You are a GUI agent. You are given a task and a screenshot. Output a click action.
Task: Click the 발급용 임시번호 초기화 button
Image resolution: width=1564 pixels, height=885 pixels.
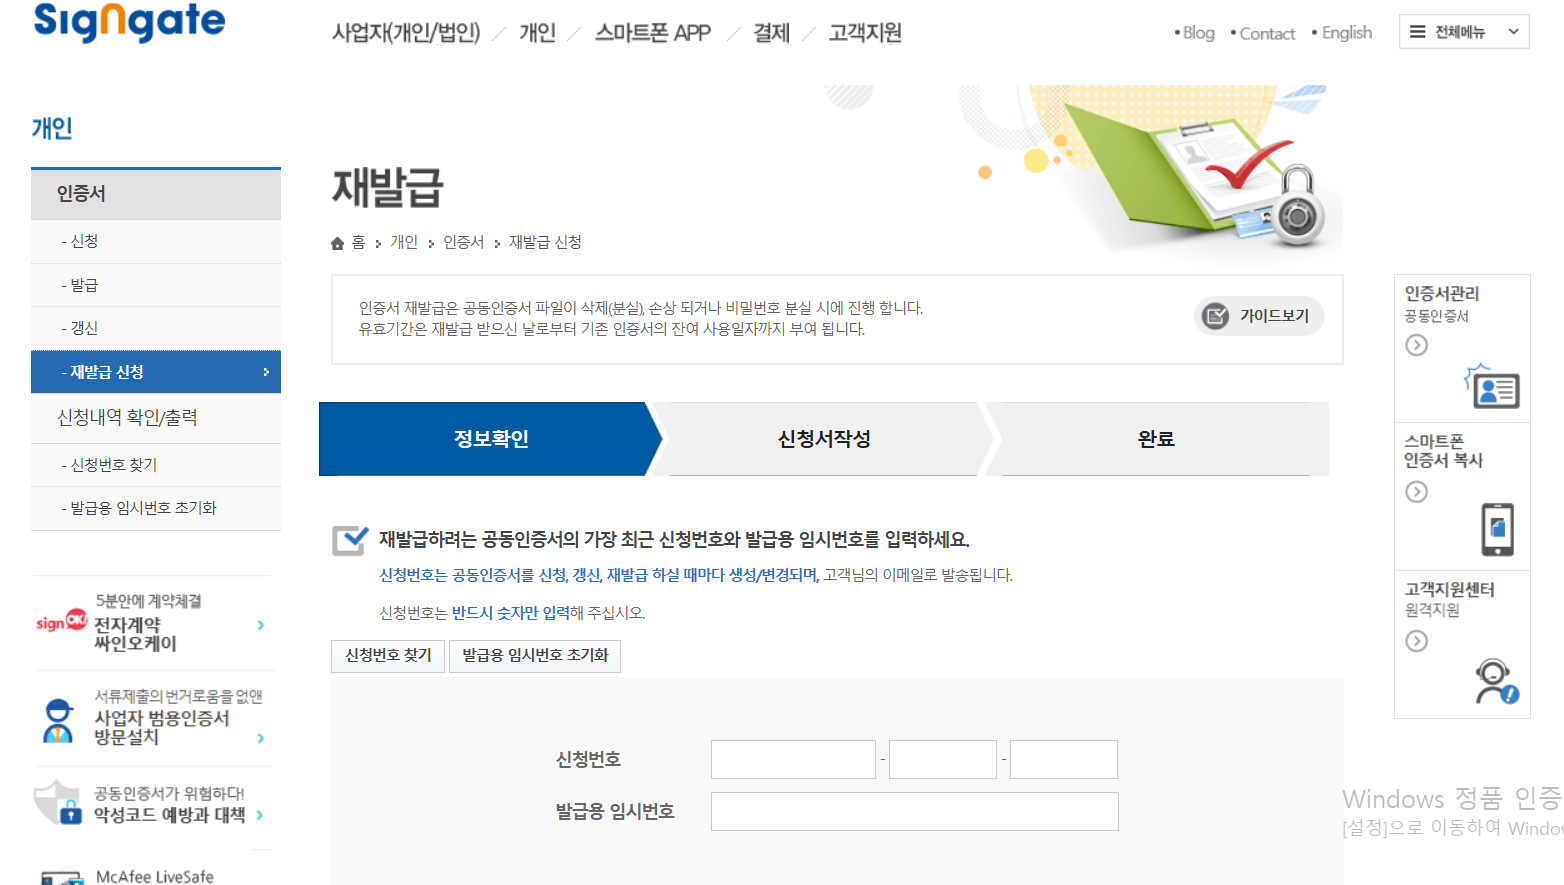[x=535, y=656]
